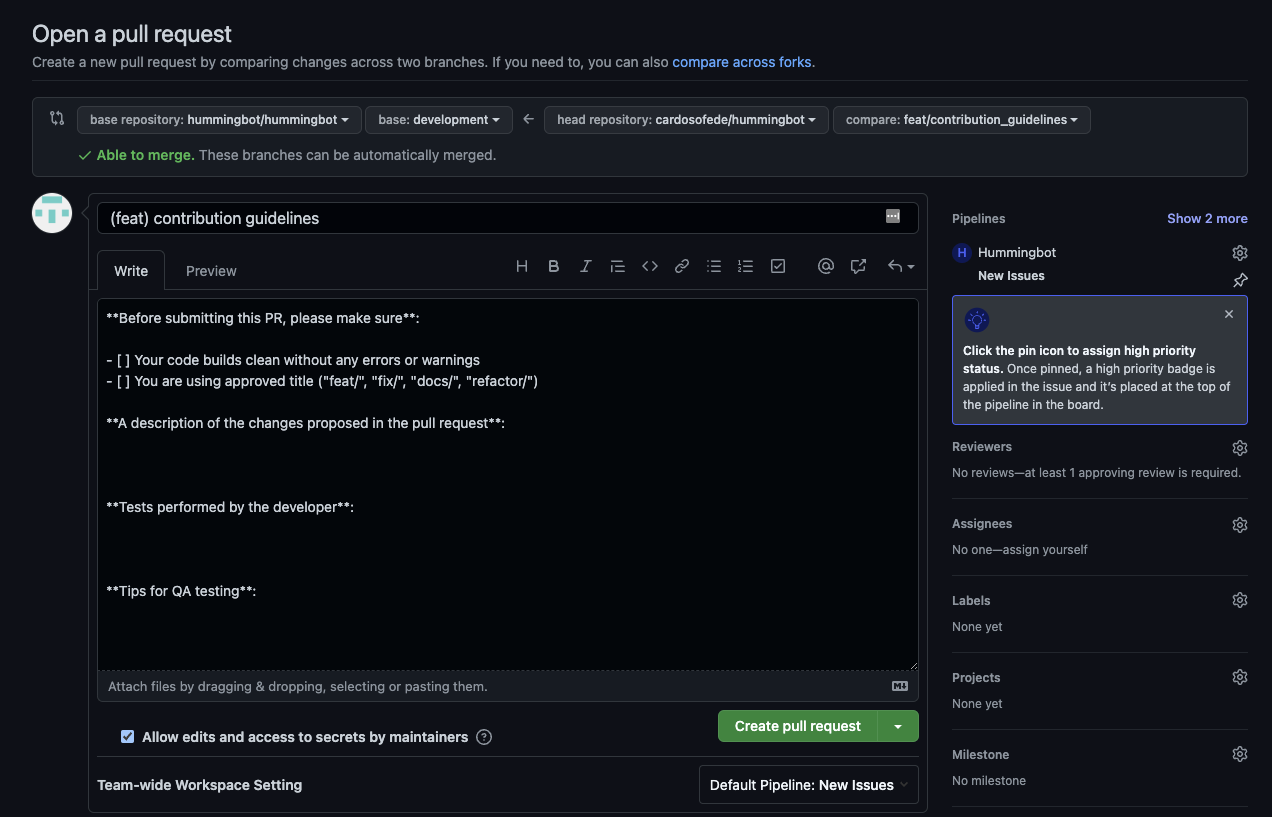Pin the Hummingbot pipeline
The height and width of the screenshot is (817, 1272).
point(1239,280)
